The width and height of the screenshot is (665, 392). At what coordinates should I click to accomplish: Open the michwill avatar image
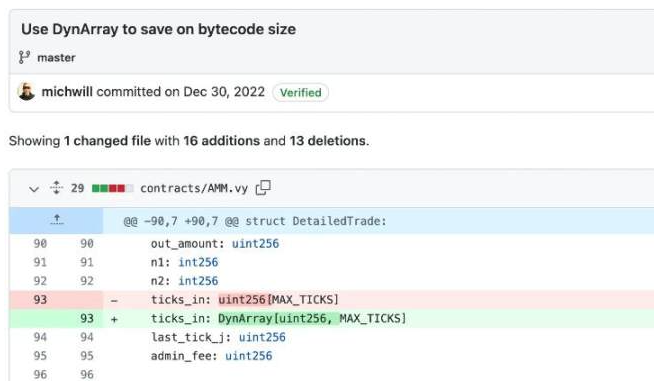tap(26, 92)
